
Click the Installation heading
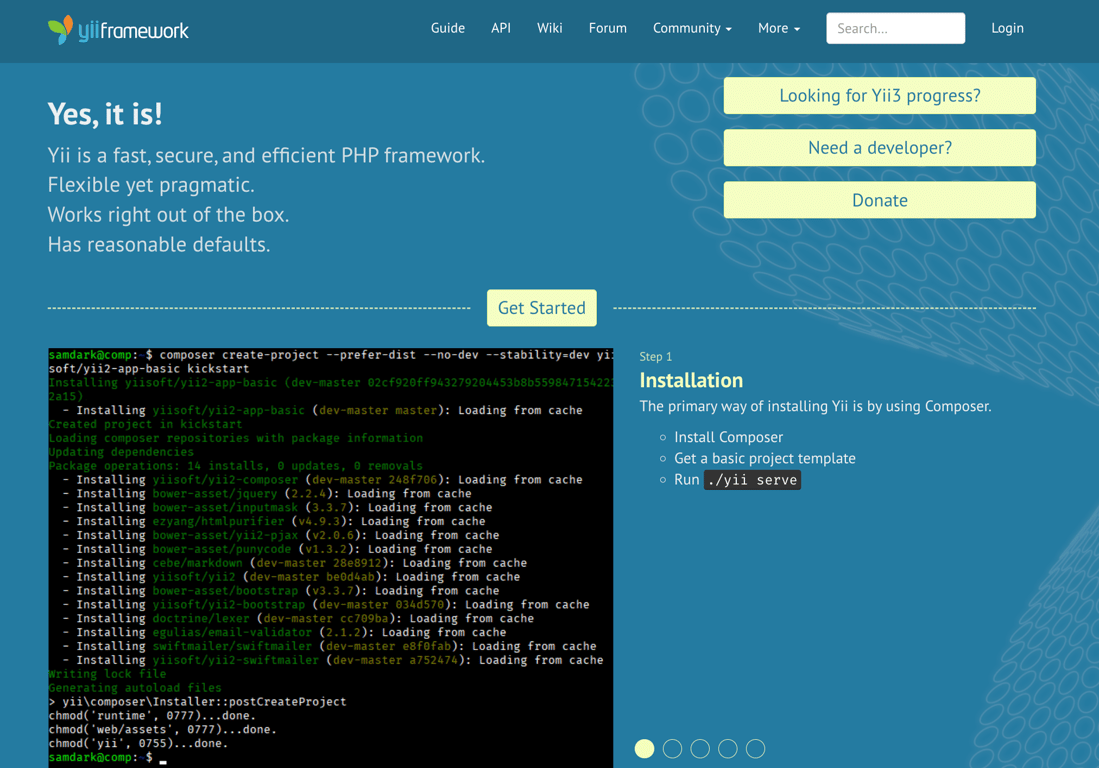691,380
